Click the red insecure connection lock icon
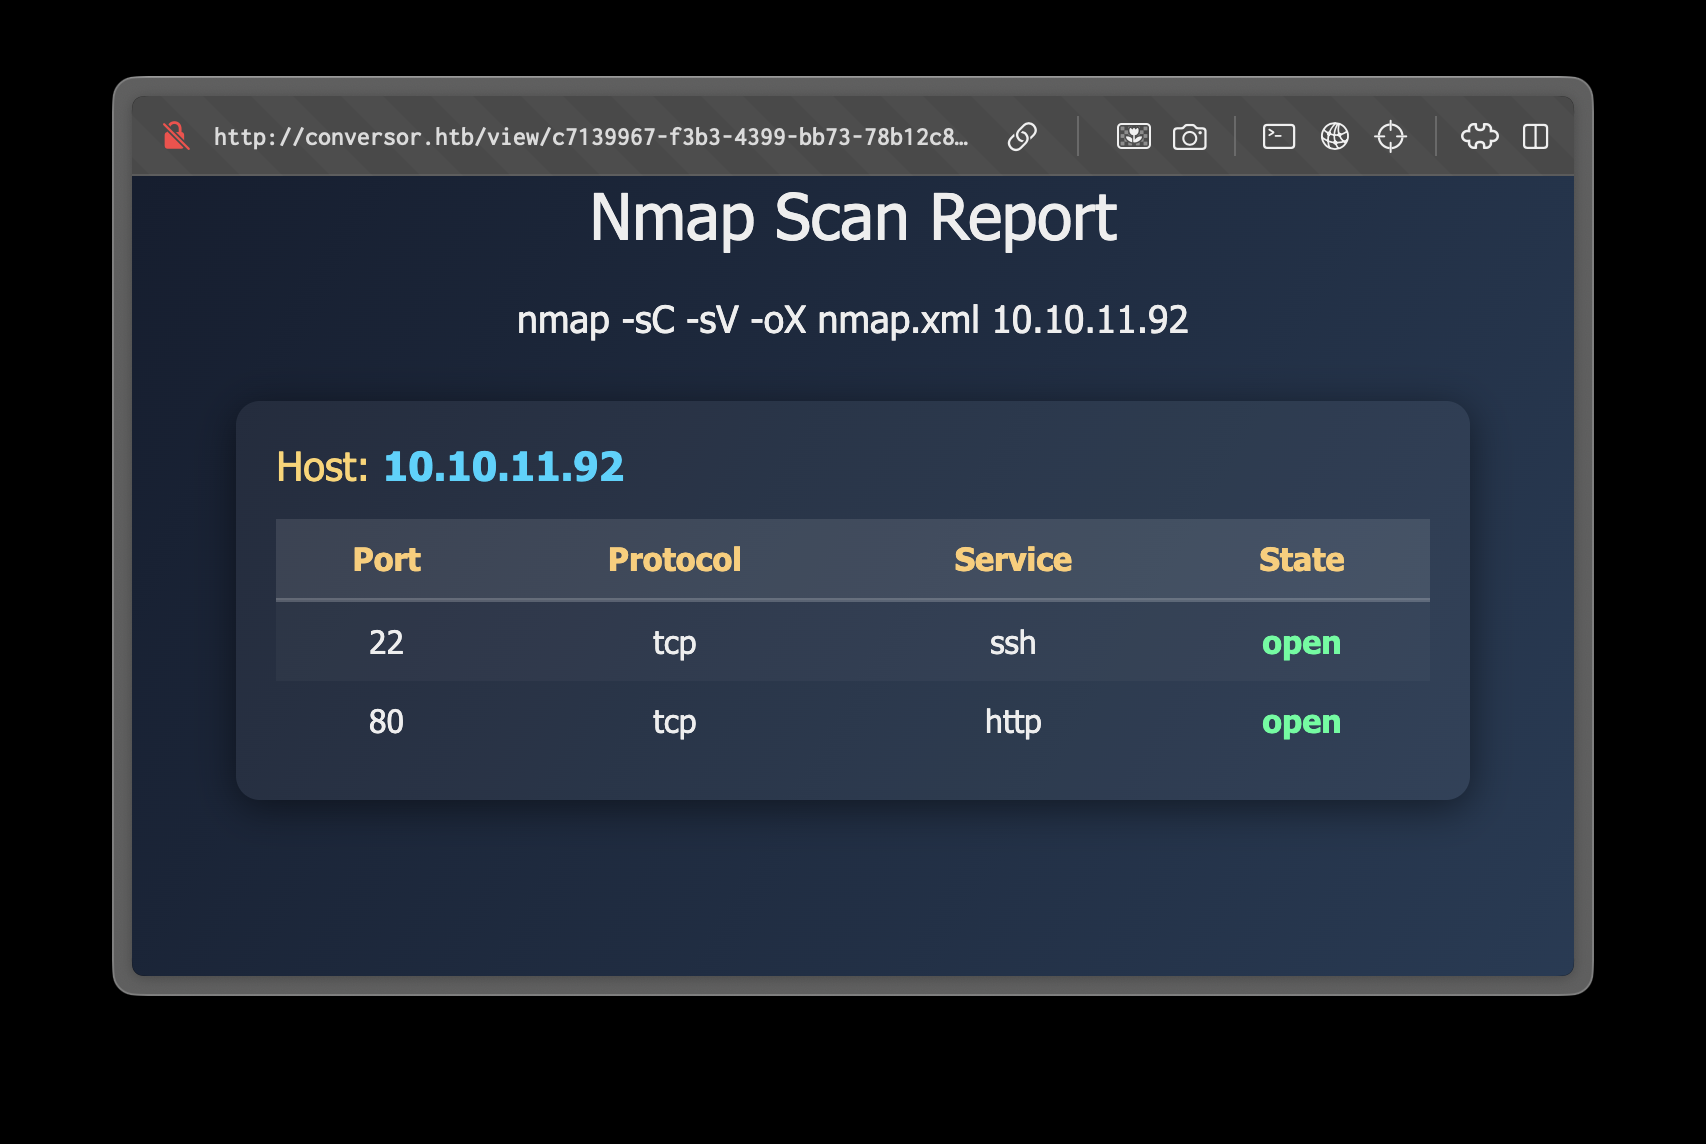 [x=176, y=136]
